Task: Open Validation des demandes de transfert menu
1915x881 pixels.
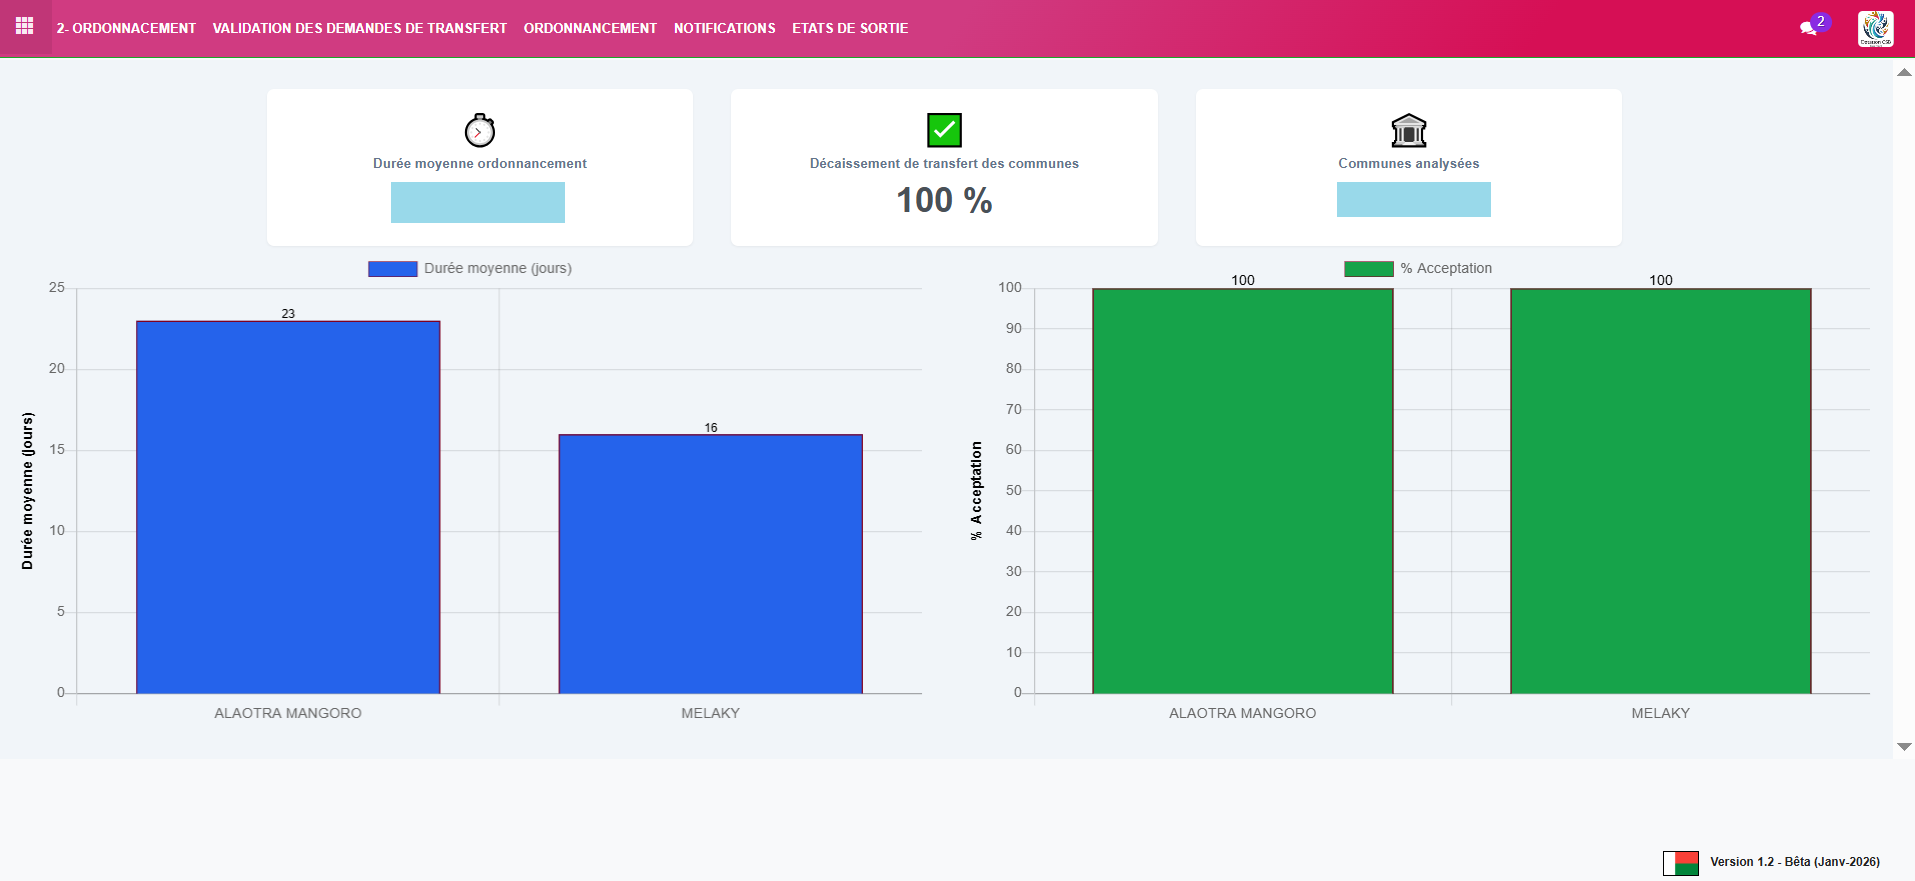Action: [359, 28]
